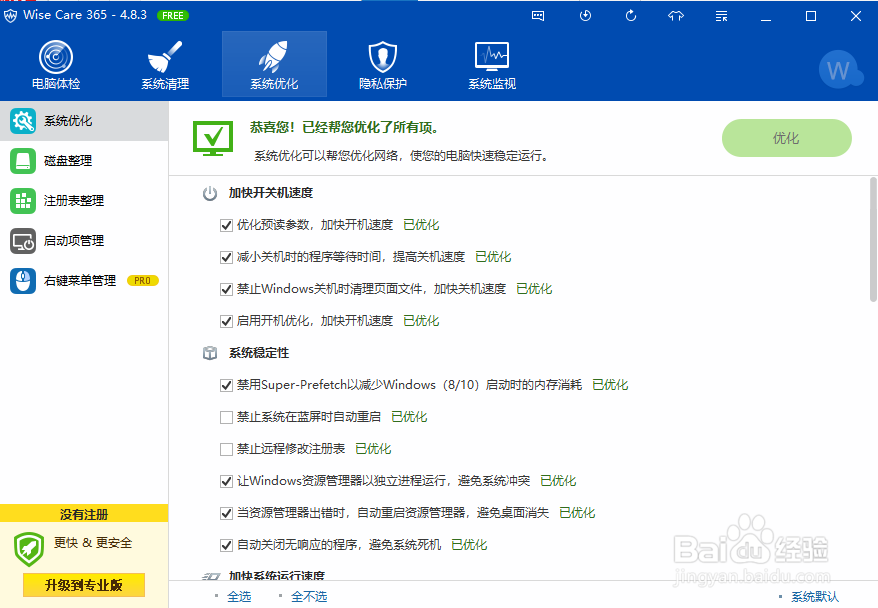This screenshot has height=608, width=878.
Task: Uncheck 当资源管理器出错时自动重启 option
Action: click(226, 513)
